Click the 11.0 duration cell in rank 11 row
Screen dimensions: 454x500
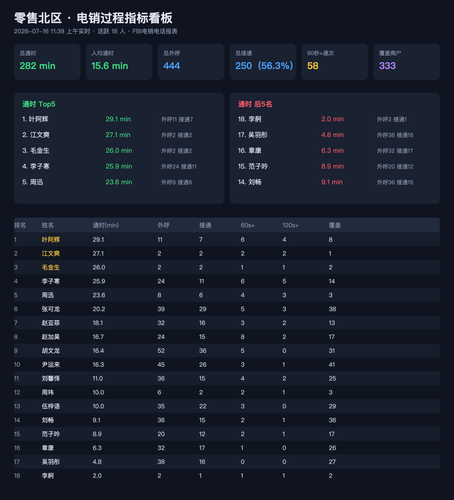coord(98,379)
